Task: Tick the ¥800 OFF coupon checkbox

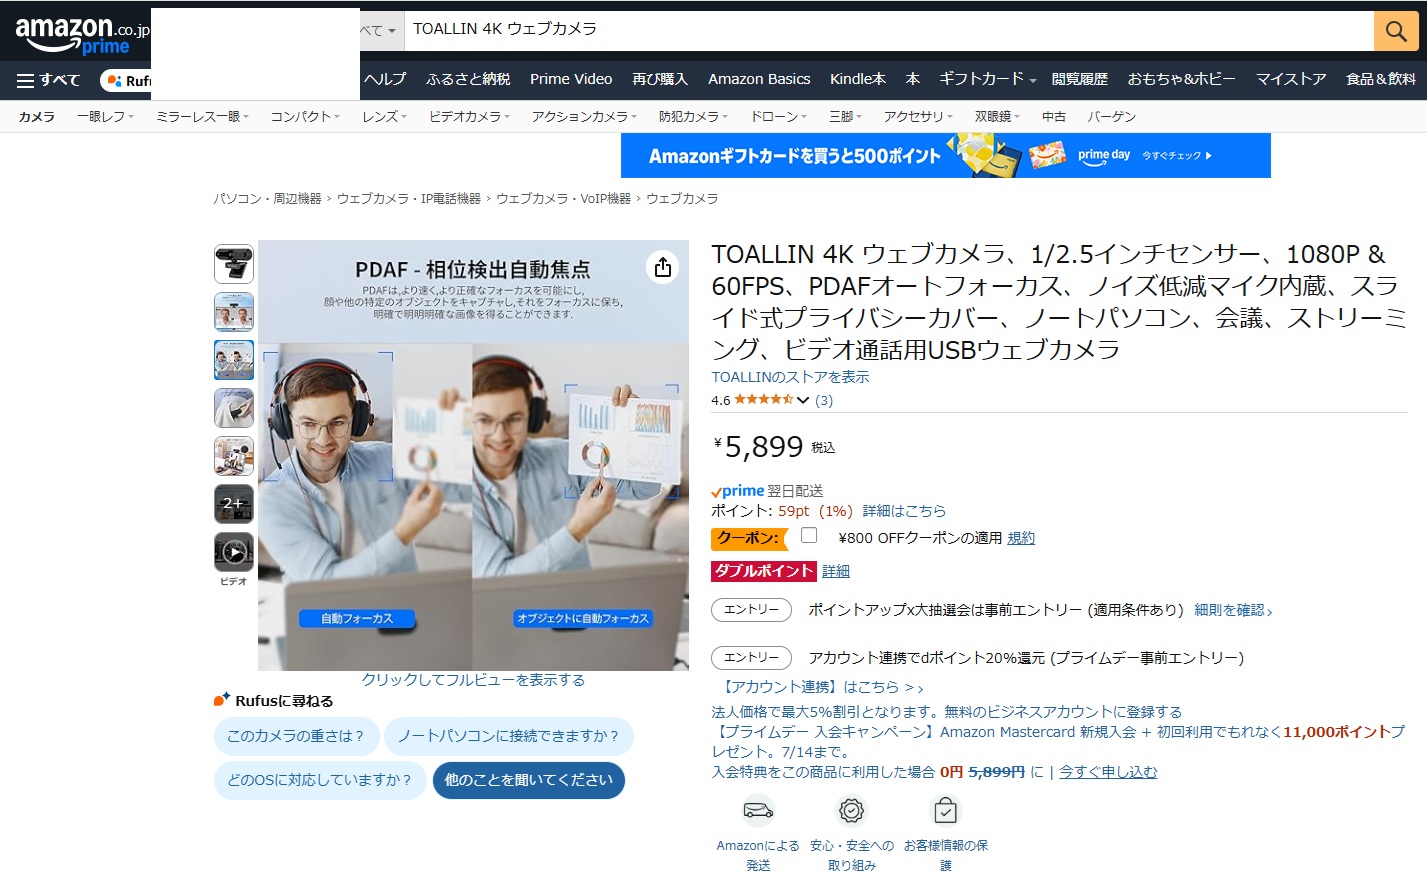Action: tap(809, 536)
